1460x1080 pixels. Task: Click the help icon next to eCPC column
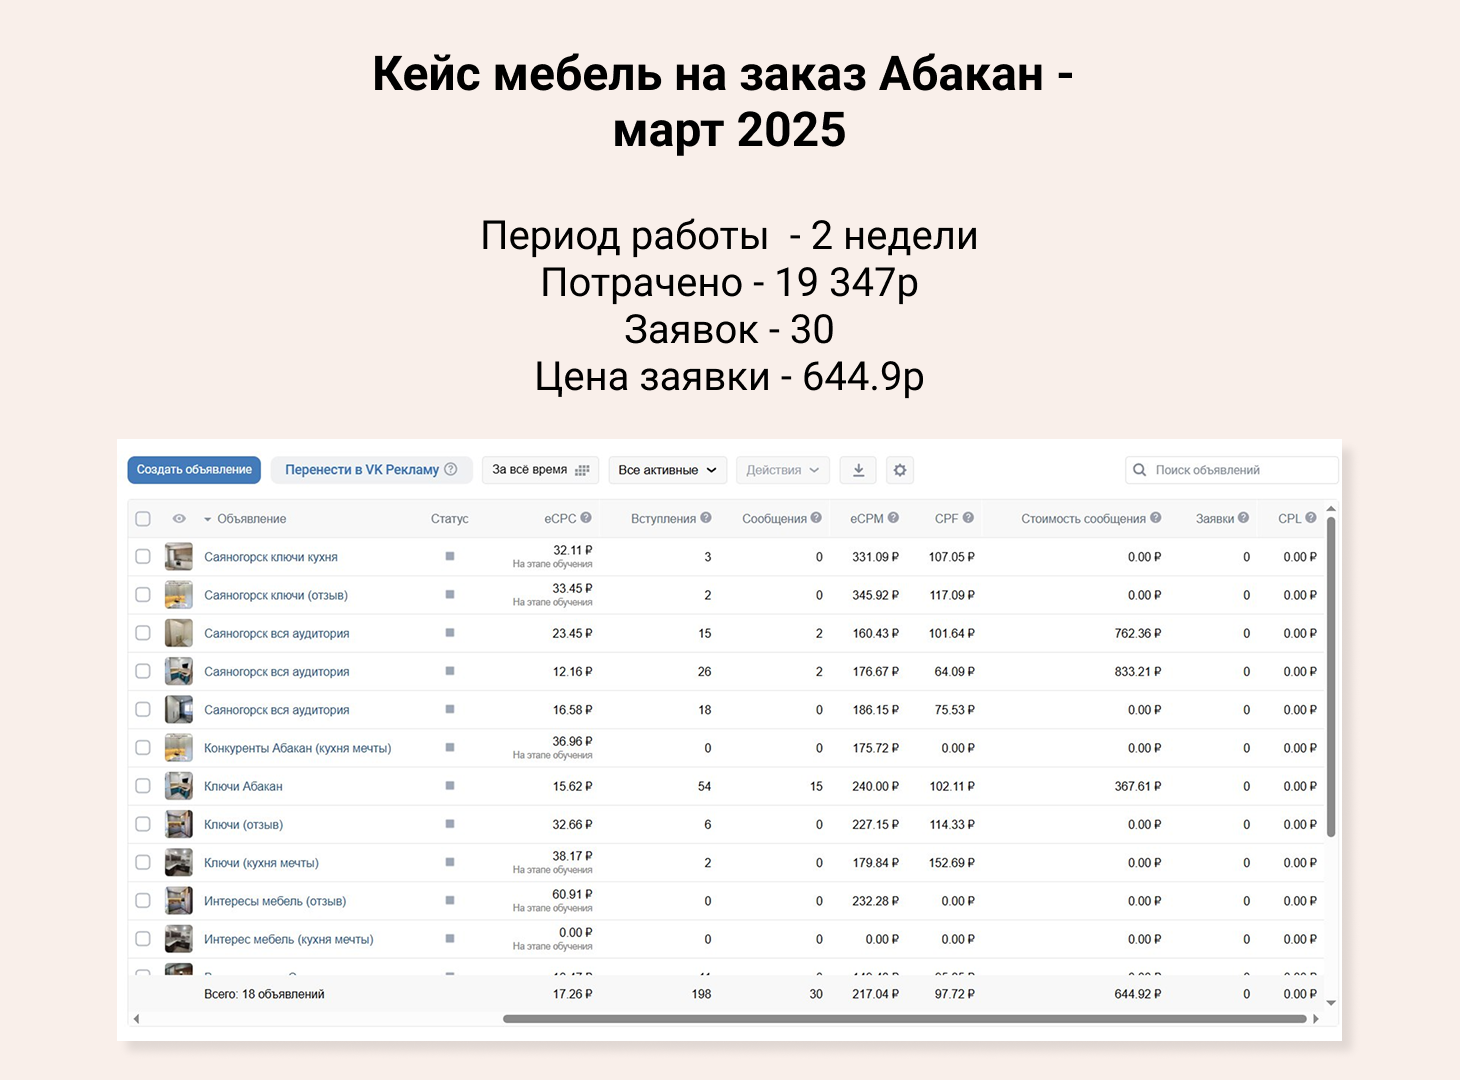coord(585,517)
